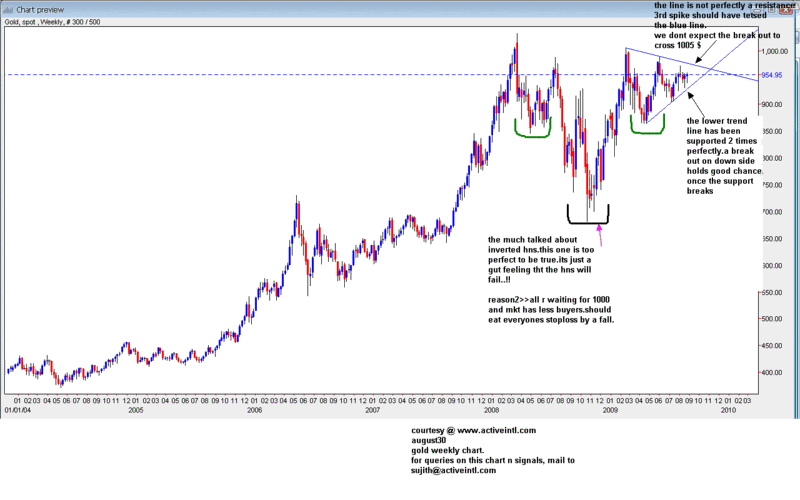Click the 500.00 price axis label

(771, 319)
